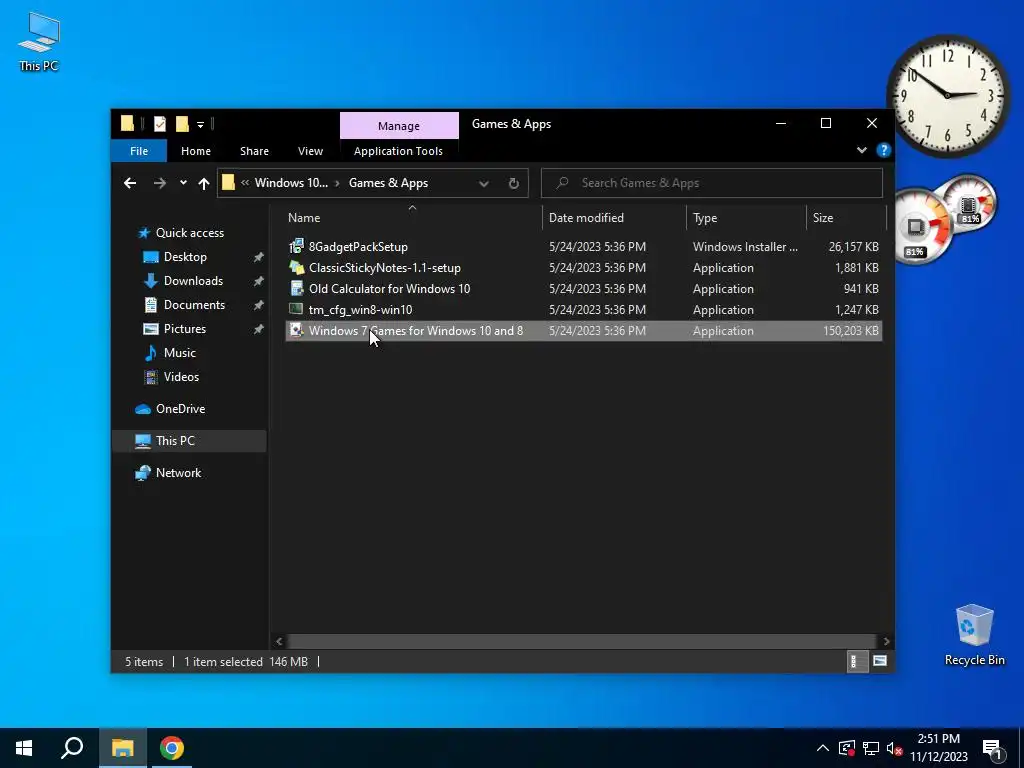
Task: Click the scrollbar right arrow
Action: tap(886, 641)
